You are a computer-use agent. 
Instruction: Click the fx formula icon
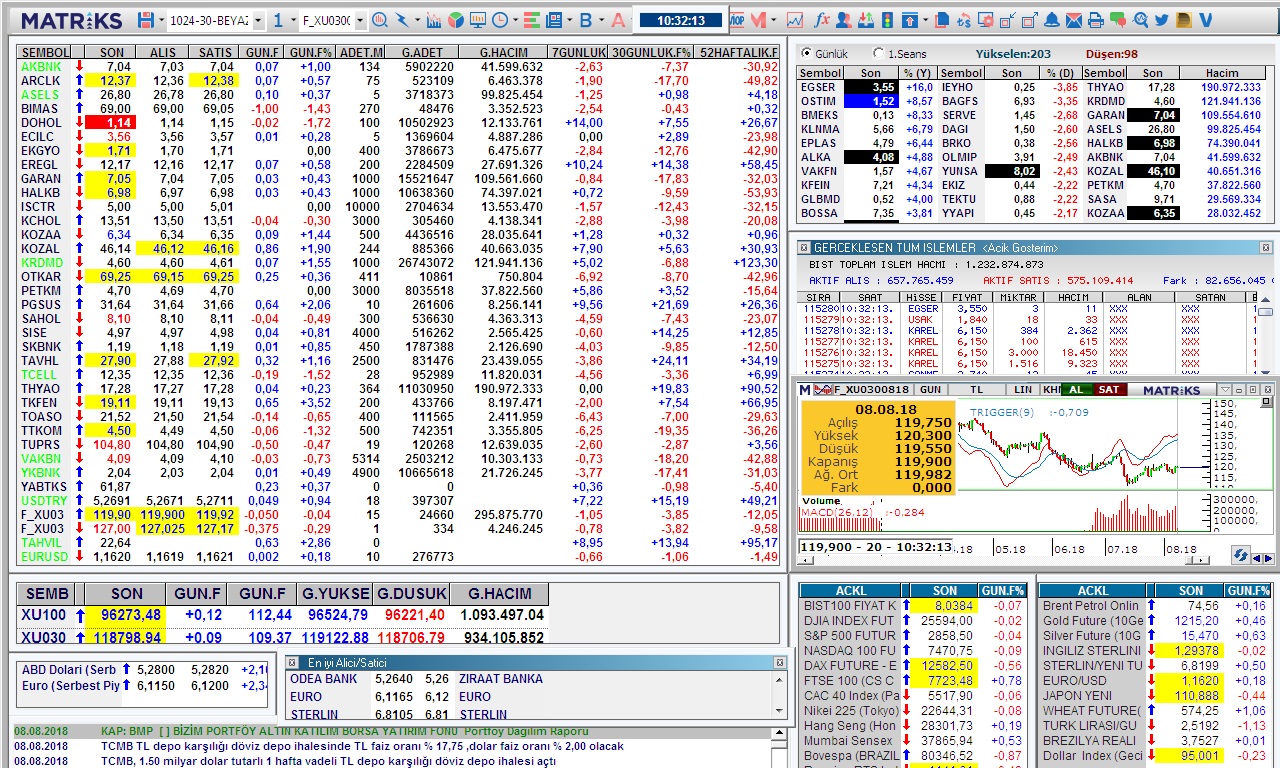click(822, 20)
